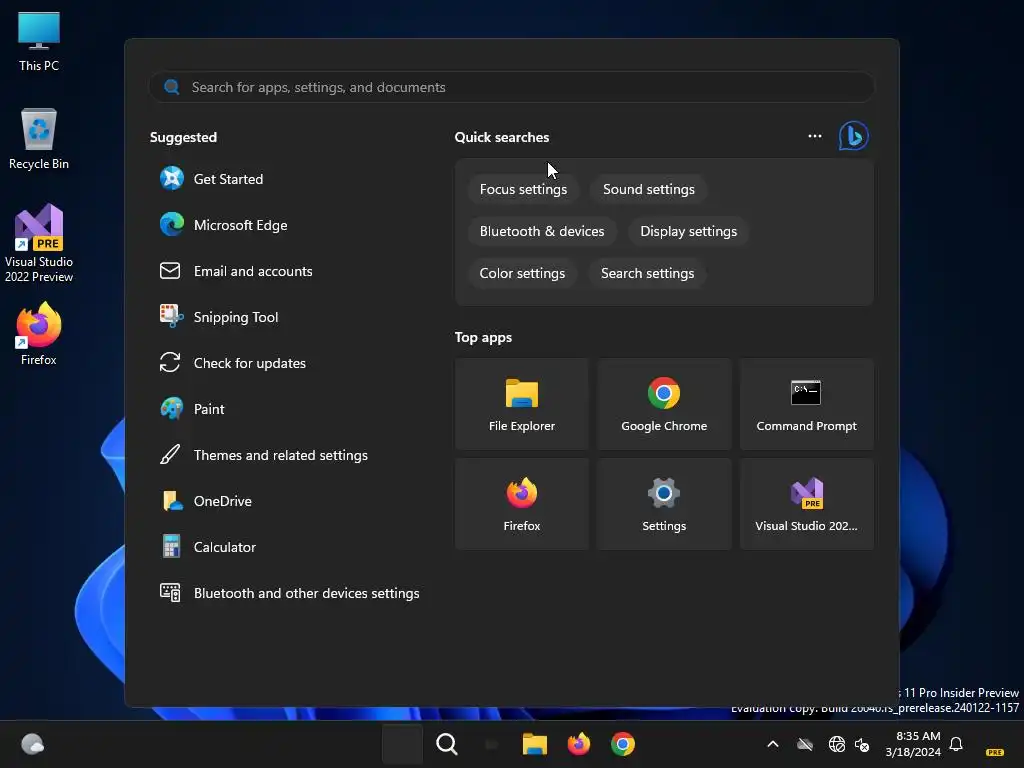The height and width of the screenshot is (768, 1024).
Task: Click the This PC desktop icon
Action: 39,41
